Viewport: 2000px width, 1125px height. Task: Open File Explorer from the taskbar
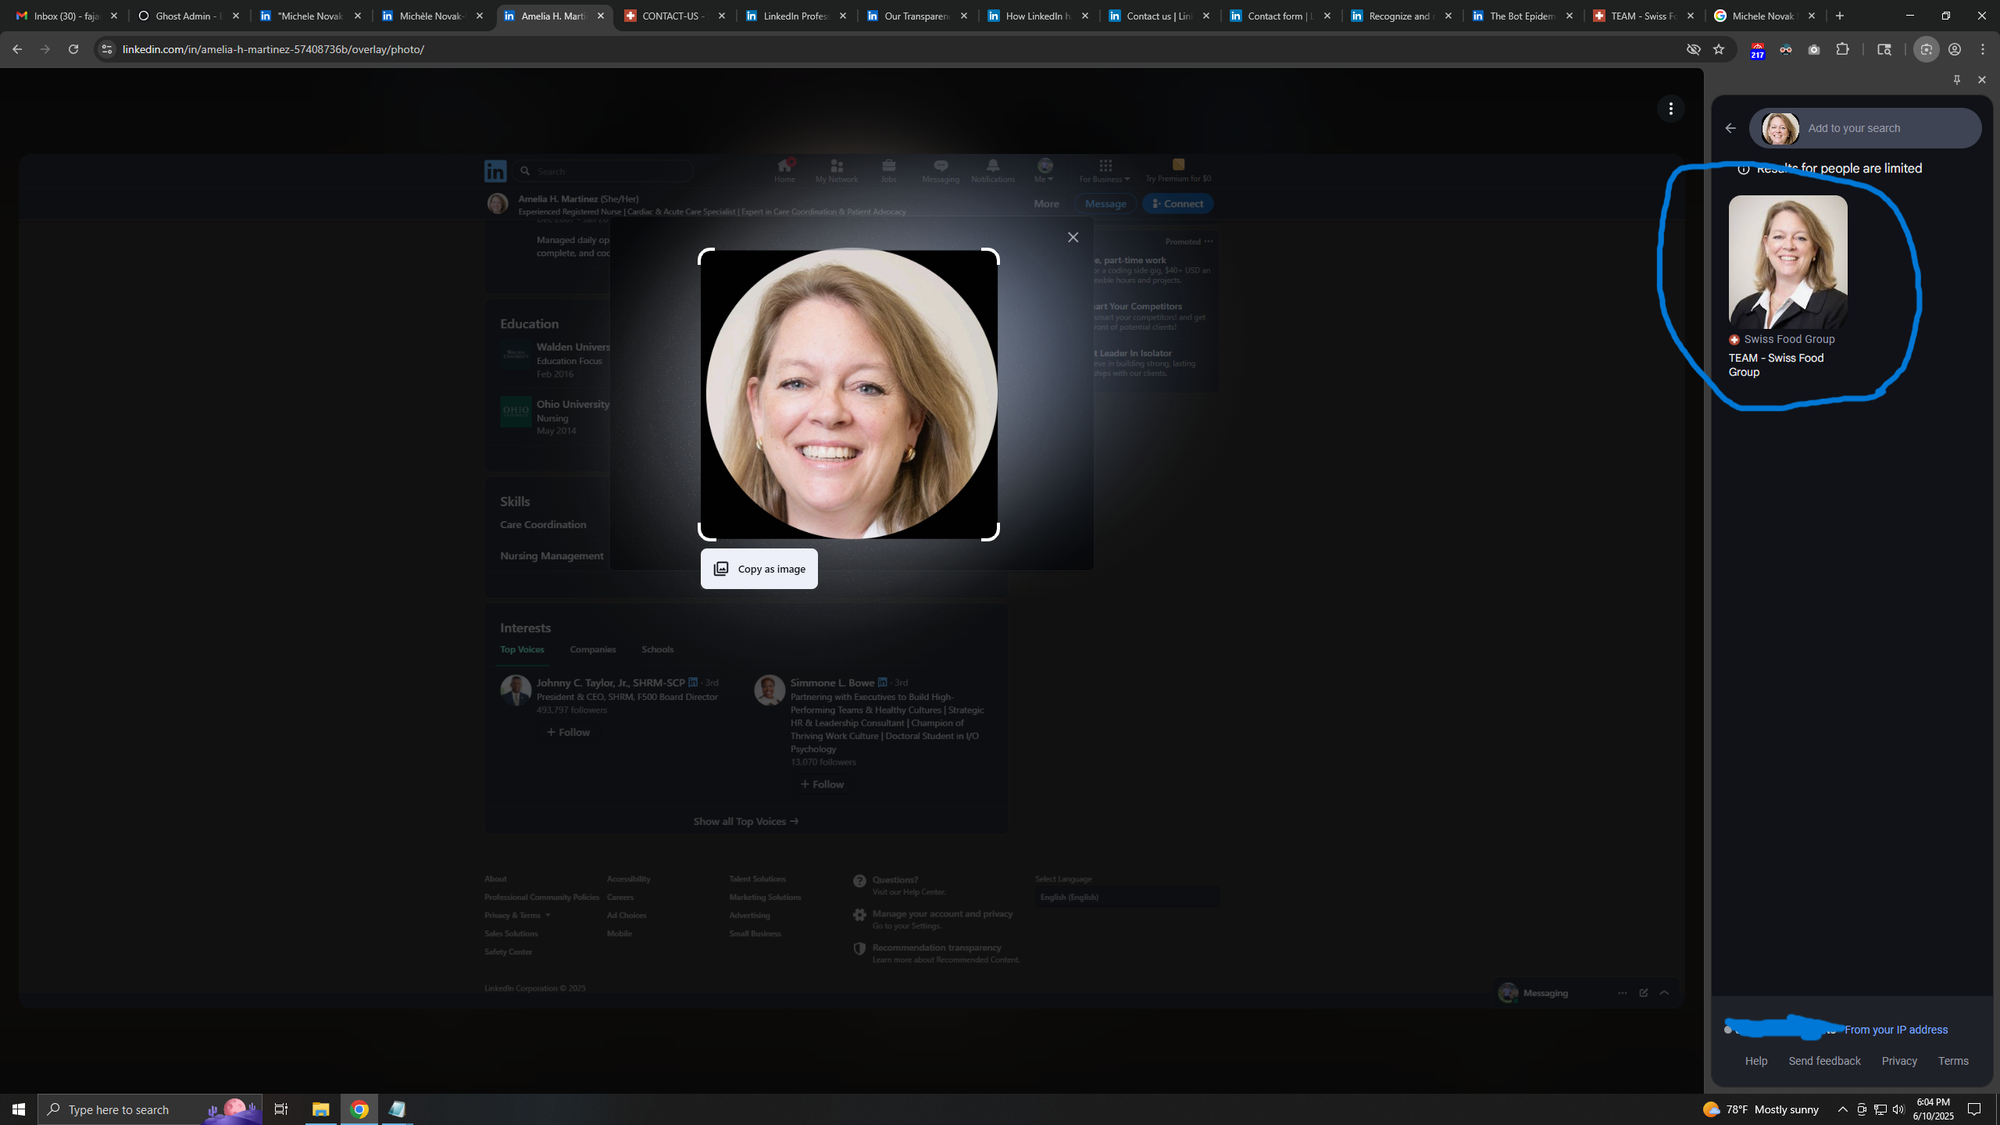click(x=320, y=1109)
